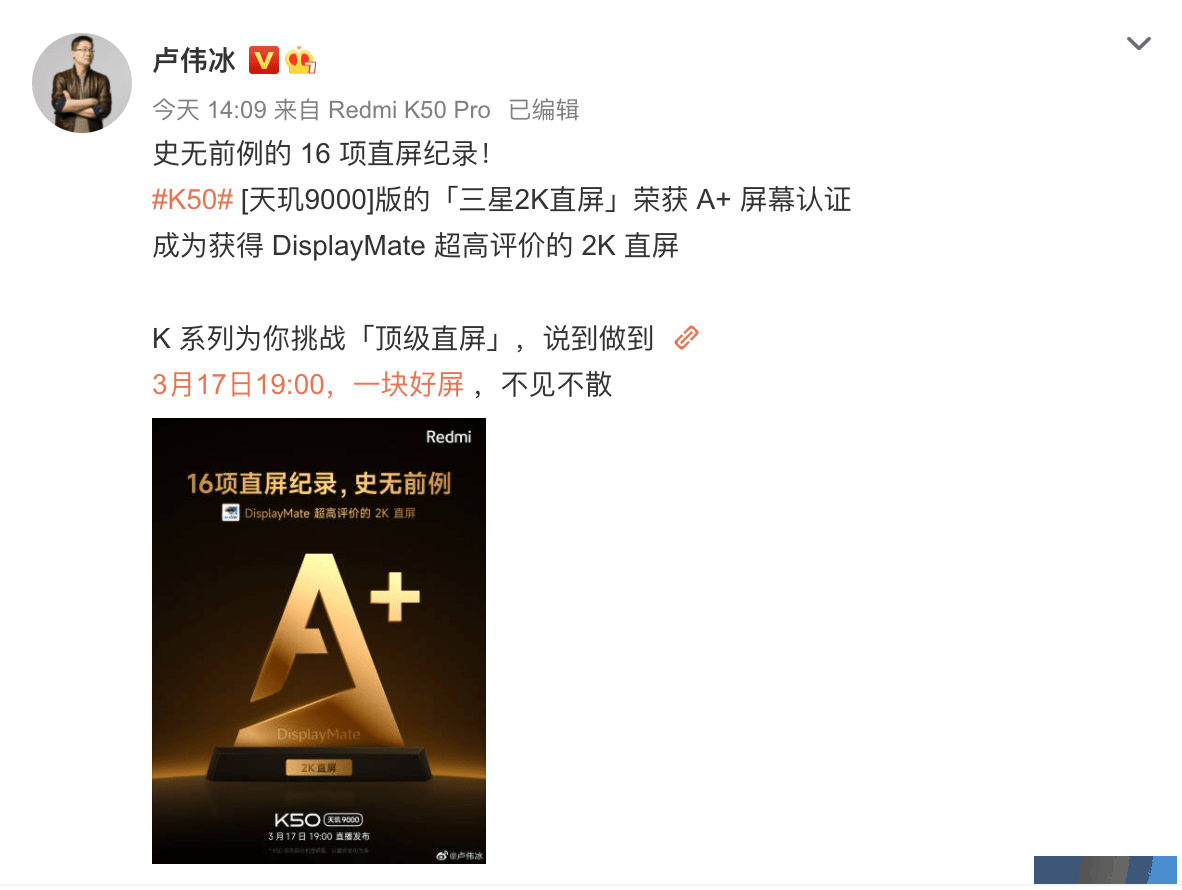Click the Weibo watermark @卢伟冰 in poster
Screen dimensions: 1182x890
point(460,855)
